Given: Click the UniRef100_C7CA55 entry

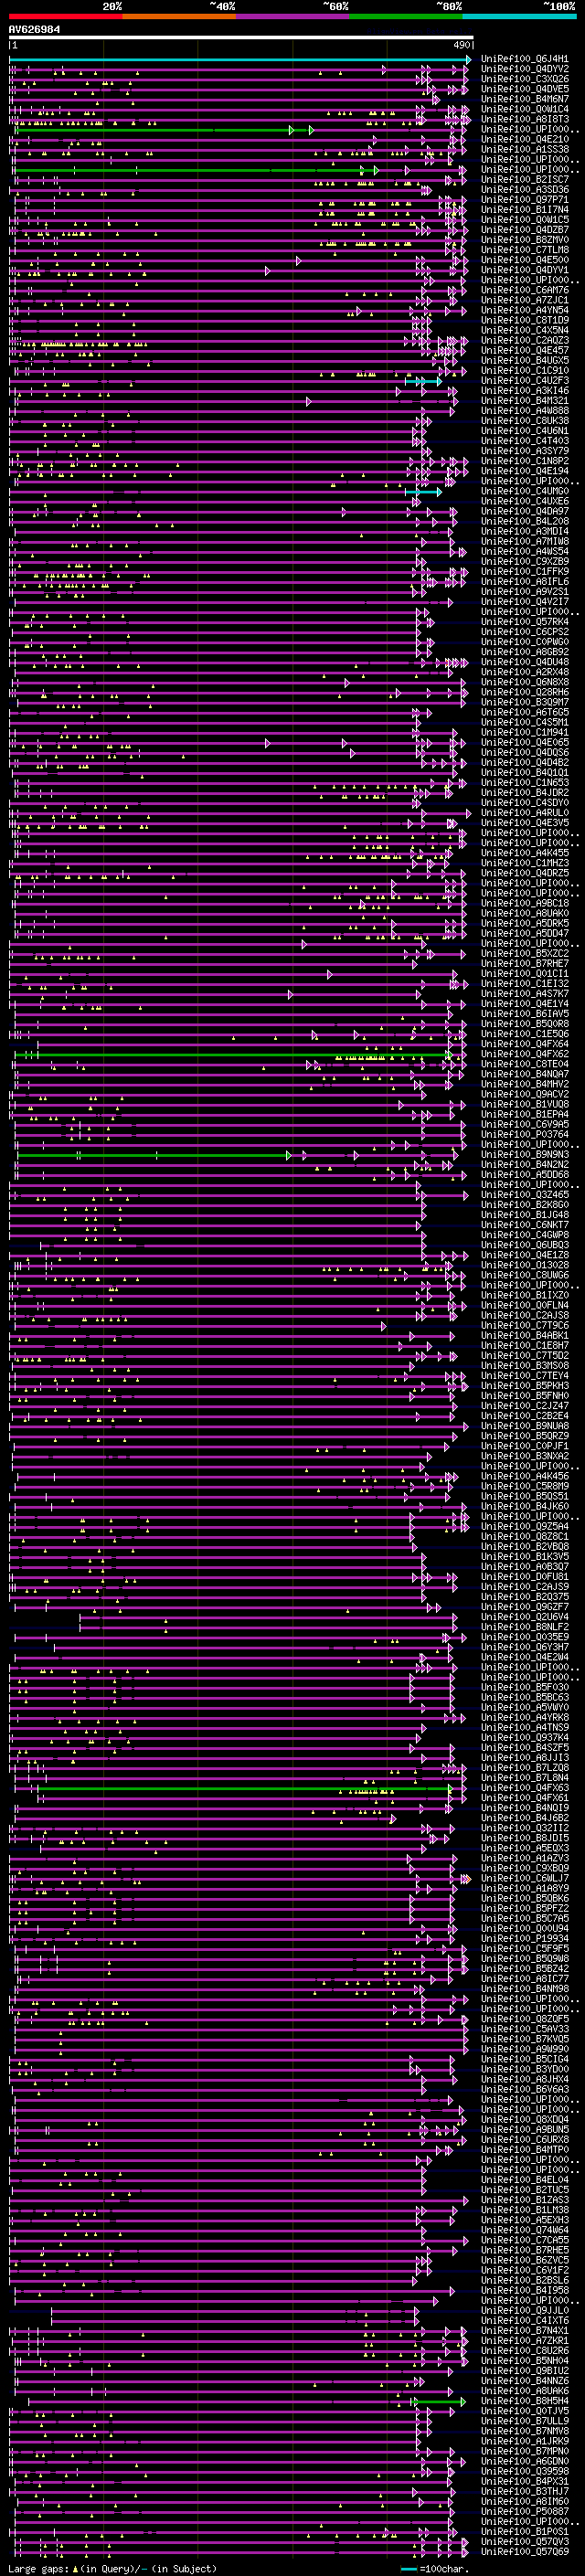Looking at the screenshot, I should coord(524,2240).
